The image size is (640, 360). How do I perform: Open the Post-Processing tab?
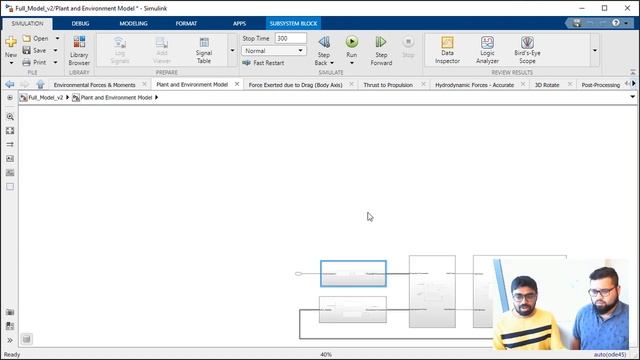pos(601,85)
